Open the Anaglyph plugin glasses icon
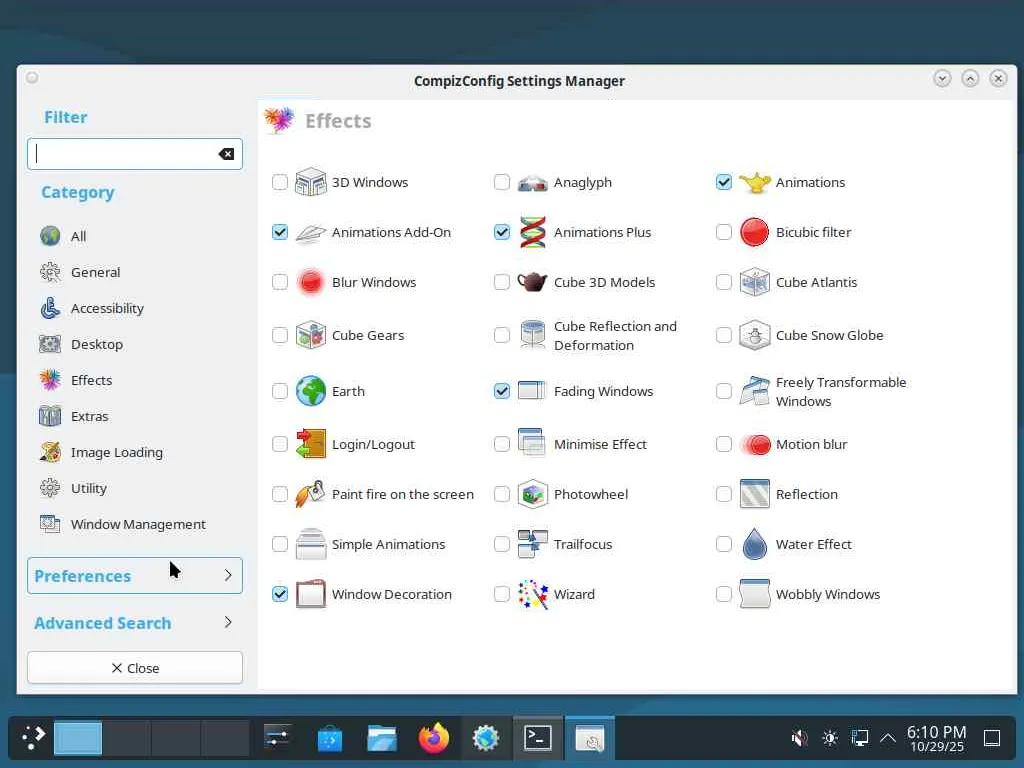 pos(532,182)
